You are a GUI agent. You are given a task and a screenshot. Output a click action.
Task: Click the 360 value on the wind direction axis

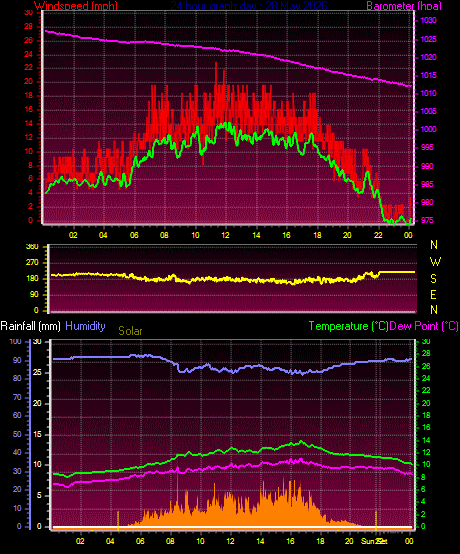pyautogui.click(x=33, y=247)
